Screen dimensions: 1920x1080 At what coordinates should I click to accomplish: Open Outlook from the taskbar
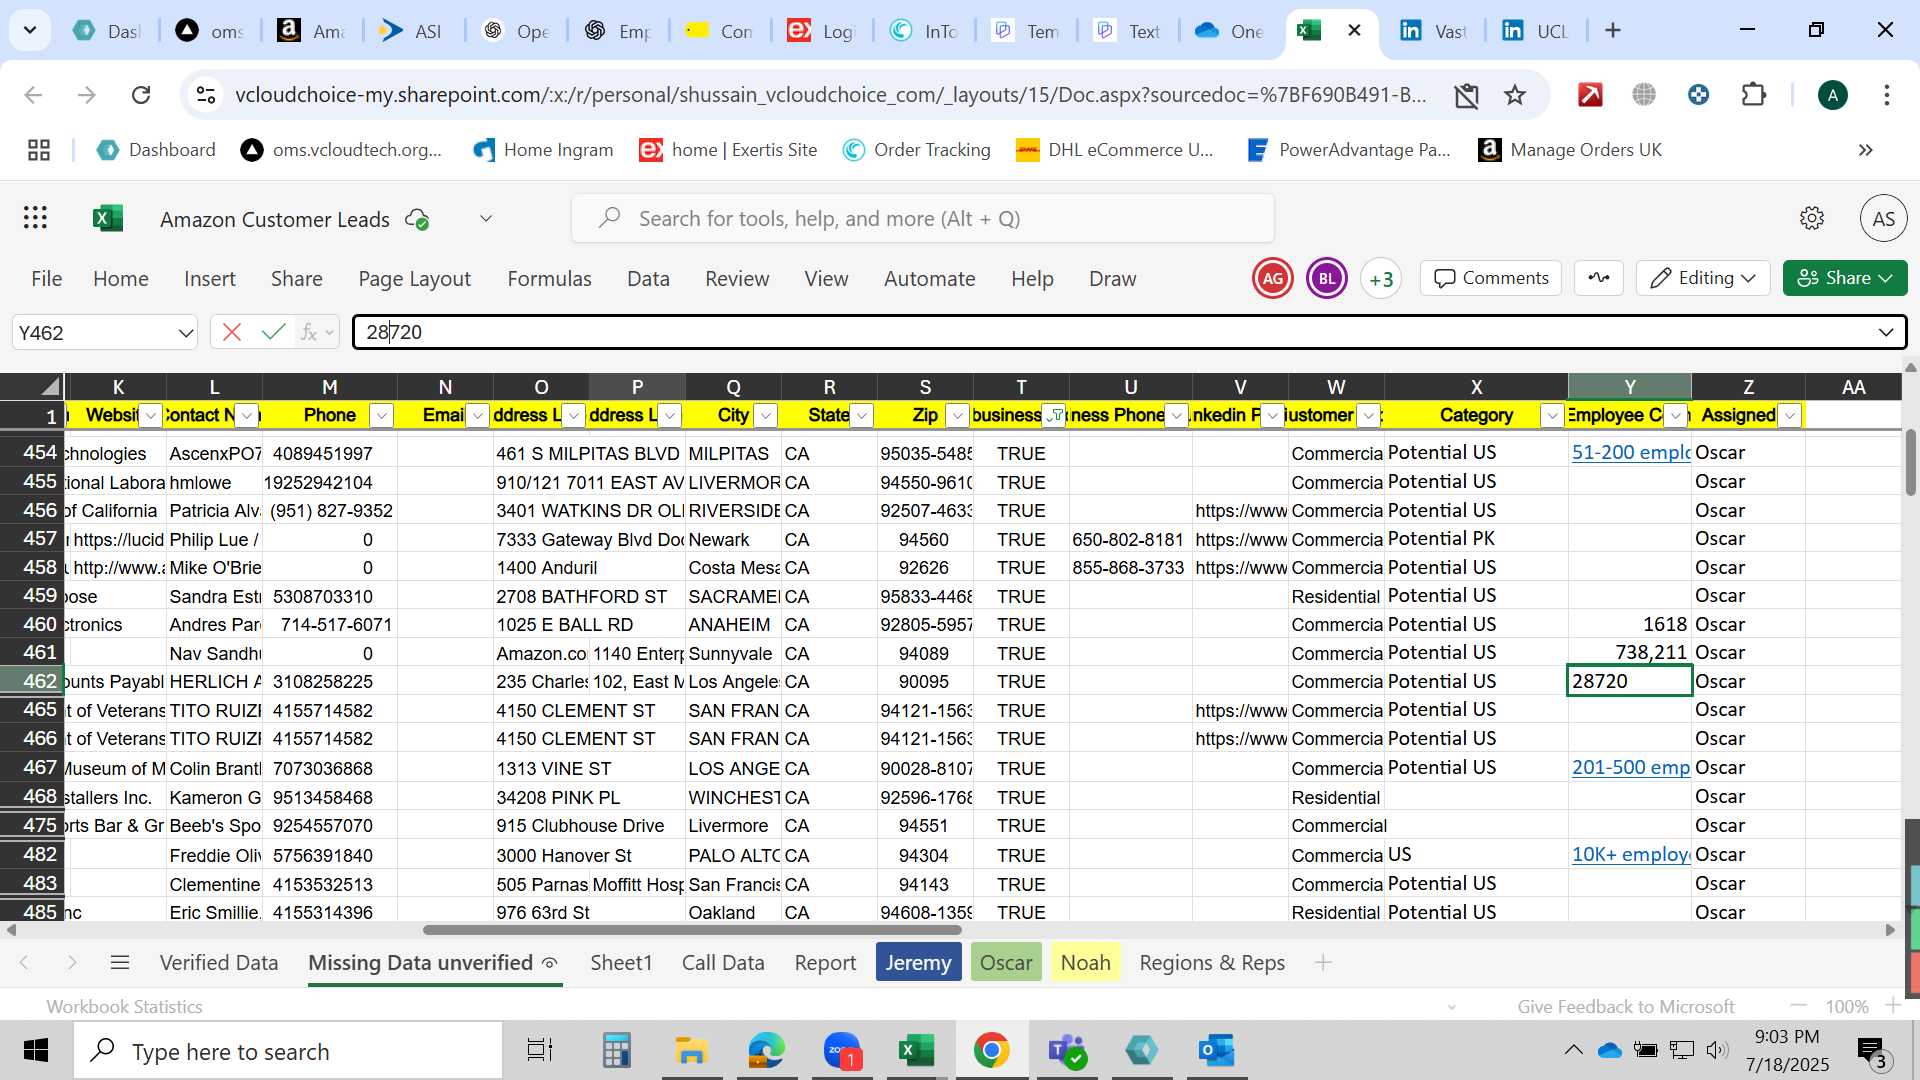pos(1217,1051)
